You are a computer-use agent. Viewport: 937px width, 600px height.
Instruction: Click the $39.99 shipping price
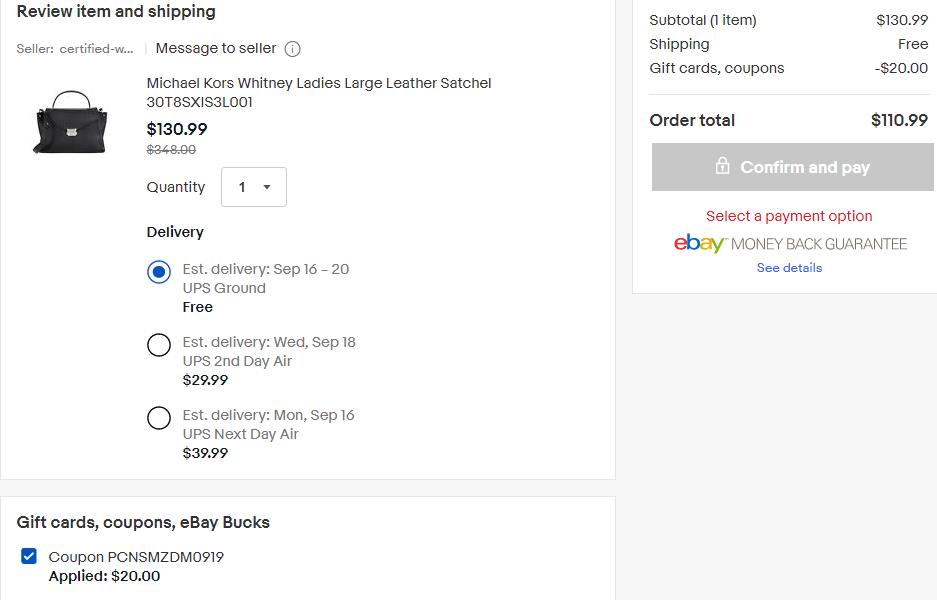[205, 453]
